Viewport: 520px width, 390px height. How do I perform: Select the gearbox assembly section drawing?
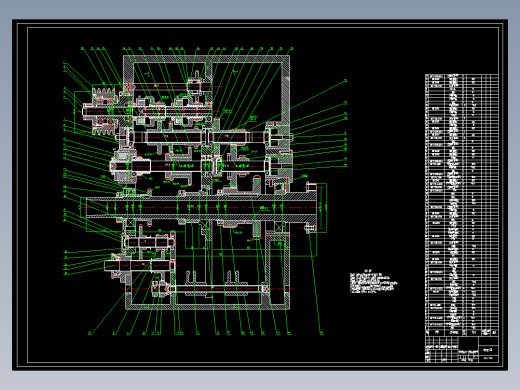coord(205,191)
